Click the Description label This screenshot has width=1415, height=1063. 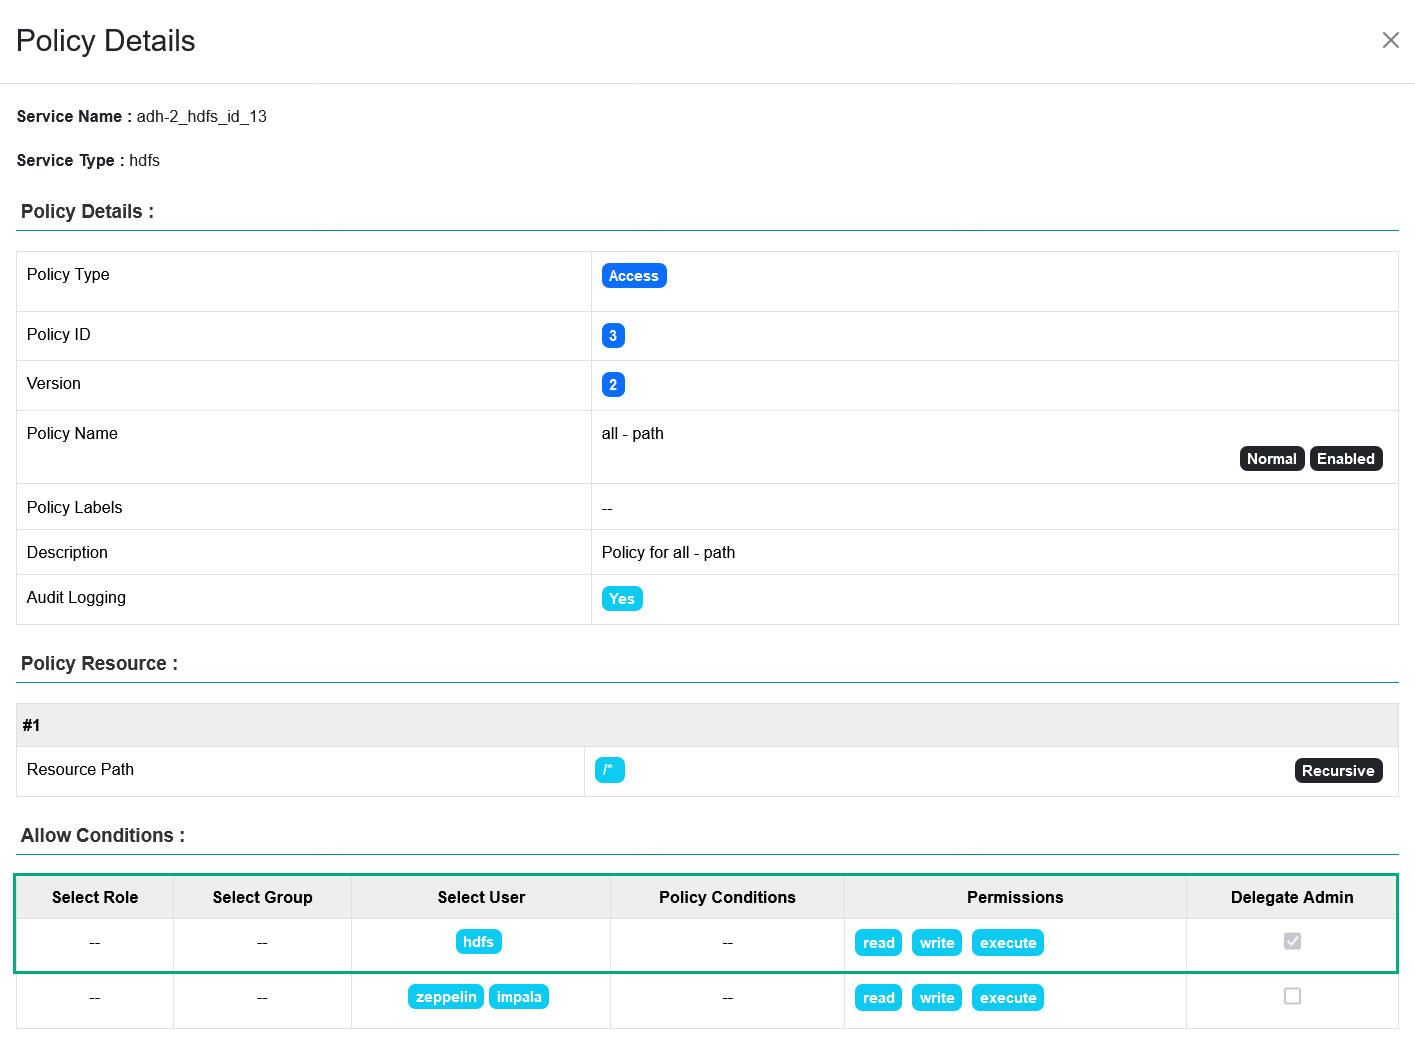tap(67, 553)
